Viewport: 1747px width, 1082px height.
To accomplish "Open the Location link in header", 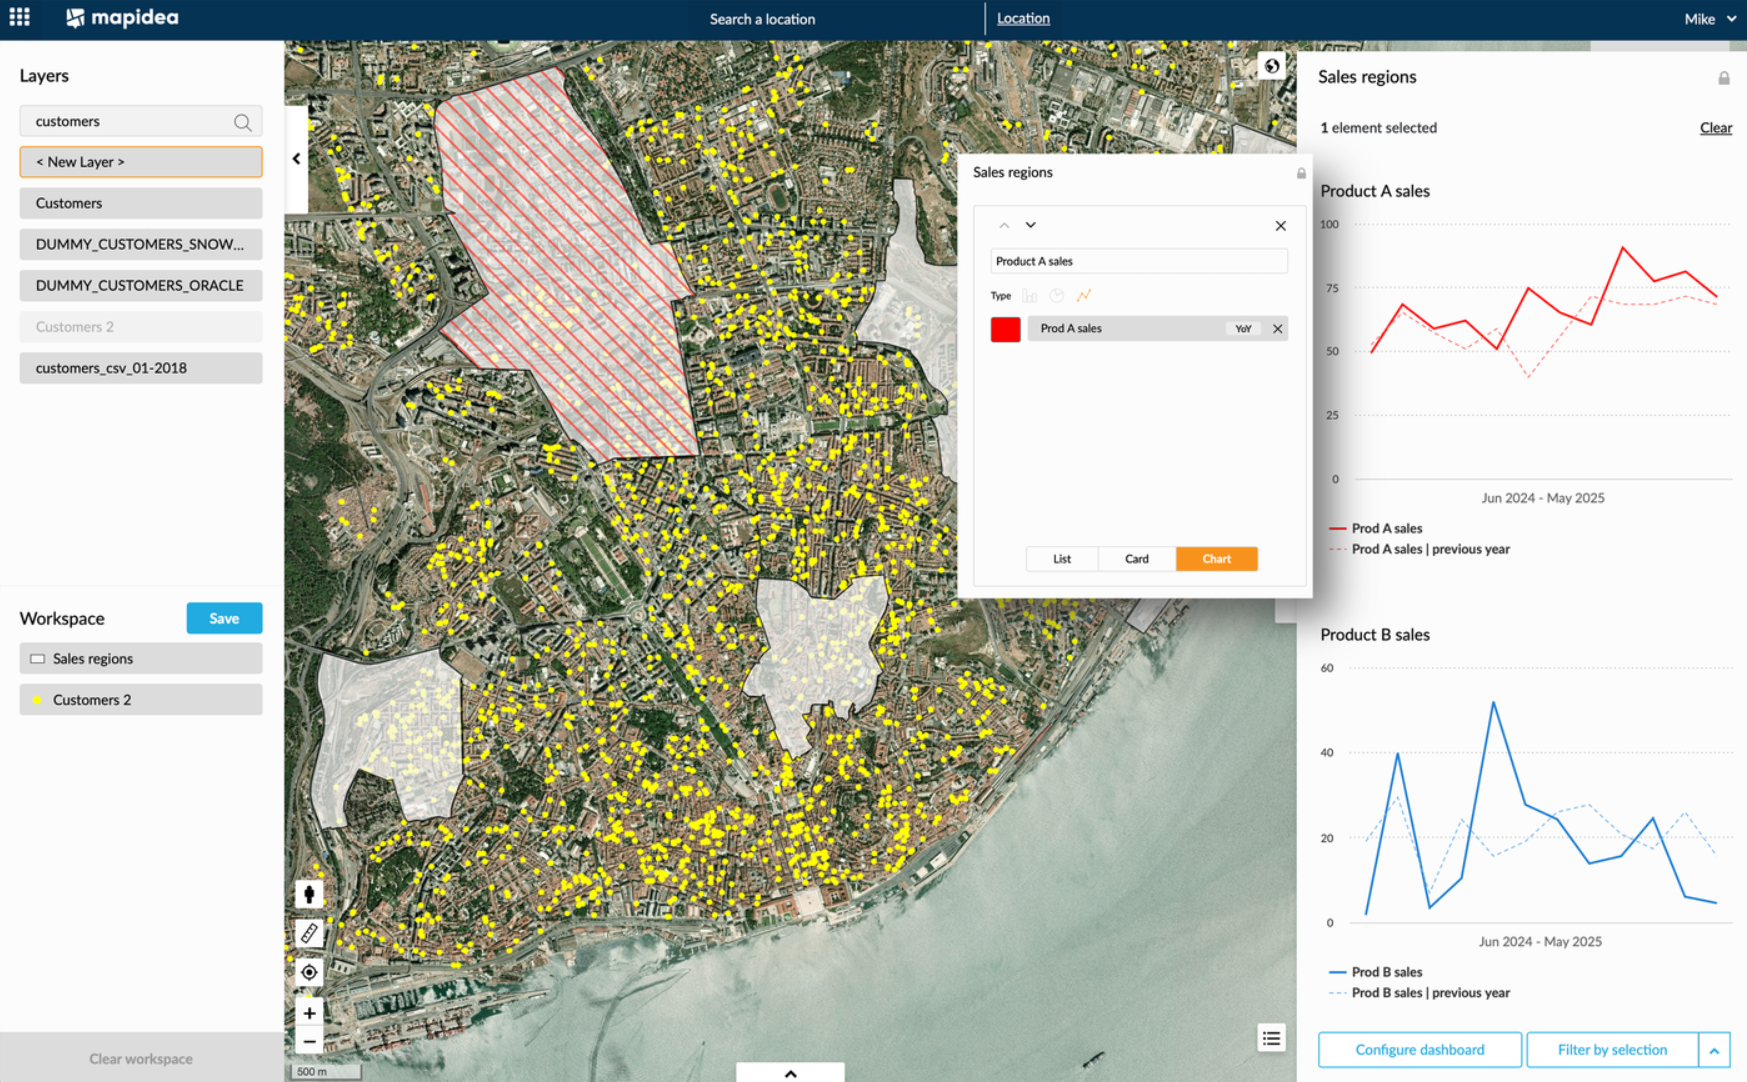I will [x=1023, y=18].
